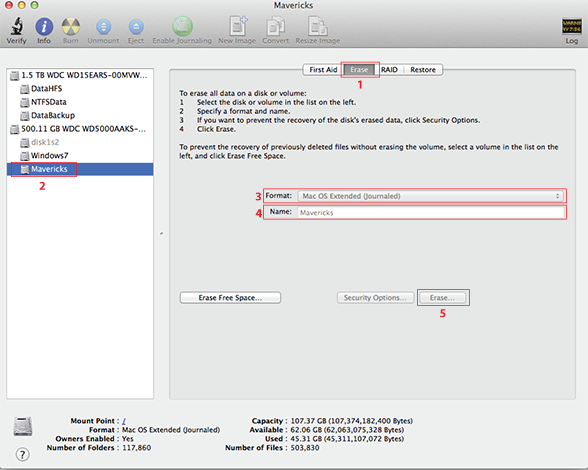This screenshot has height=470, width=588.
Task: Click the Capacity value 107.37 GB
Action: (351, 421)
